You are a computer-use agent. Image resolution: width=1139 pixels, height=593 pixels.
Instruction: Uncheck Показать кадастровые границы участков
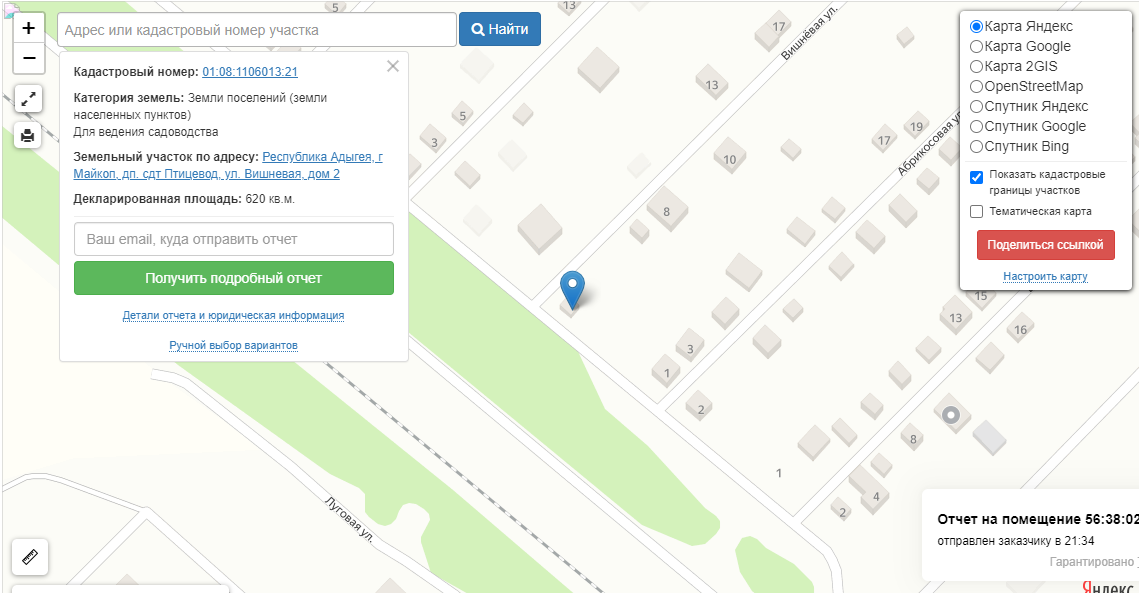coord(976,177)
